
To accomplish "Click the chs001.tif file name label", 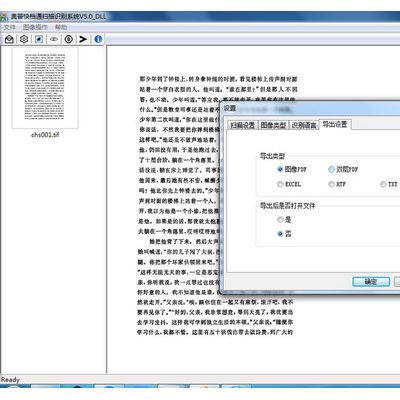I will [45, 135].
